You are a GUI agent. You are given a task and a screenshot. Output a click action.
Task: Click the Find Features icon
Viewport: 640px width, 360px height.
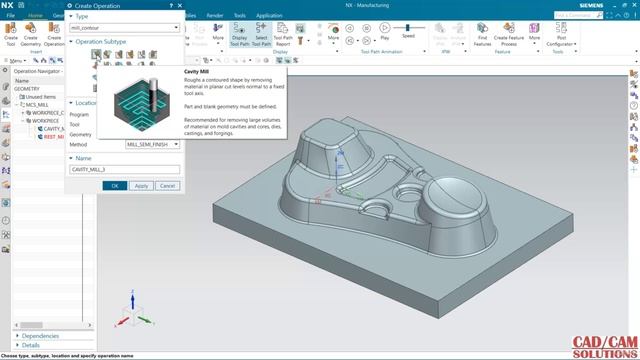[482, 34]
